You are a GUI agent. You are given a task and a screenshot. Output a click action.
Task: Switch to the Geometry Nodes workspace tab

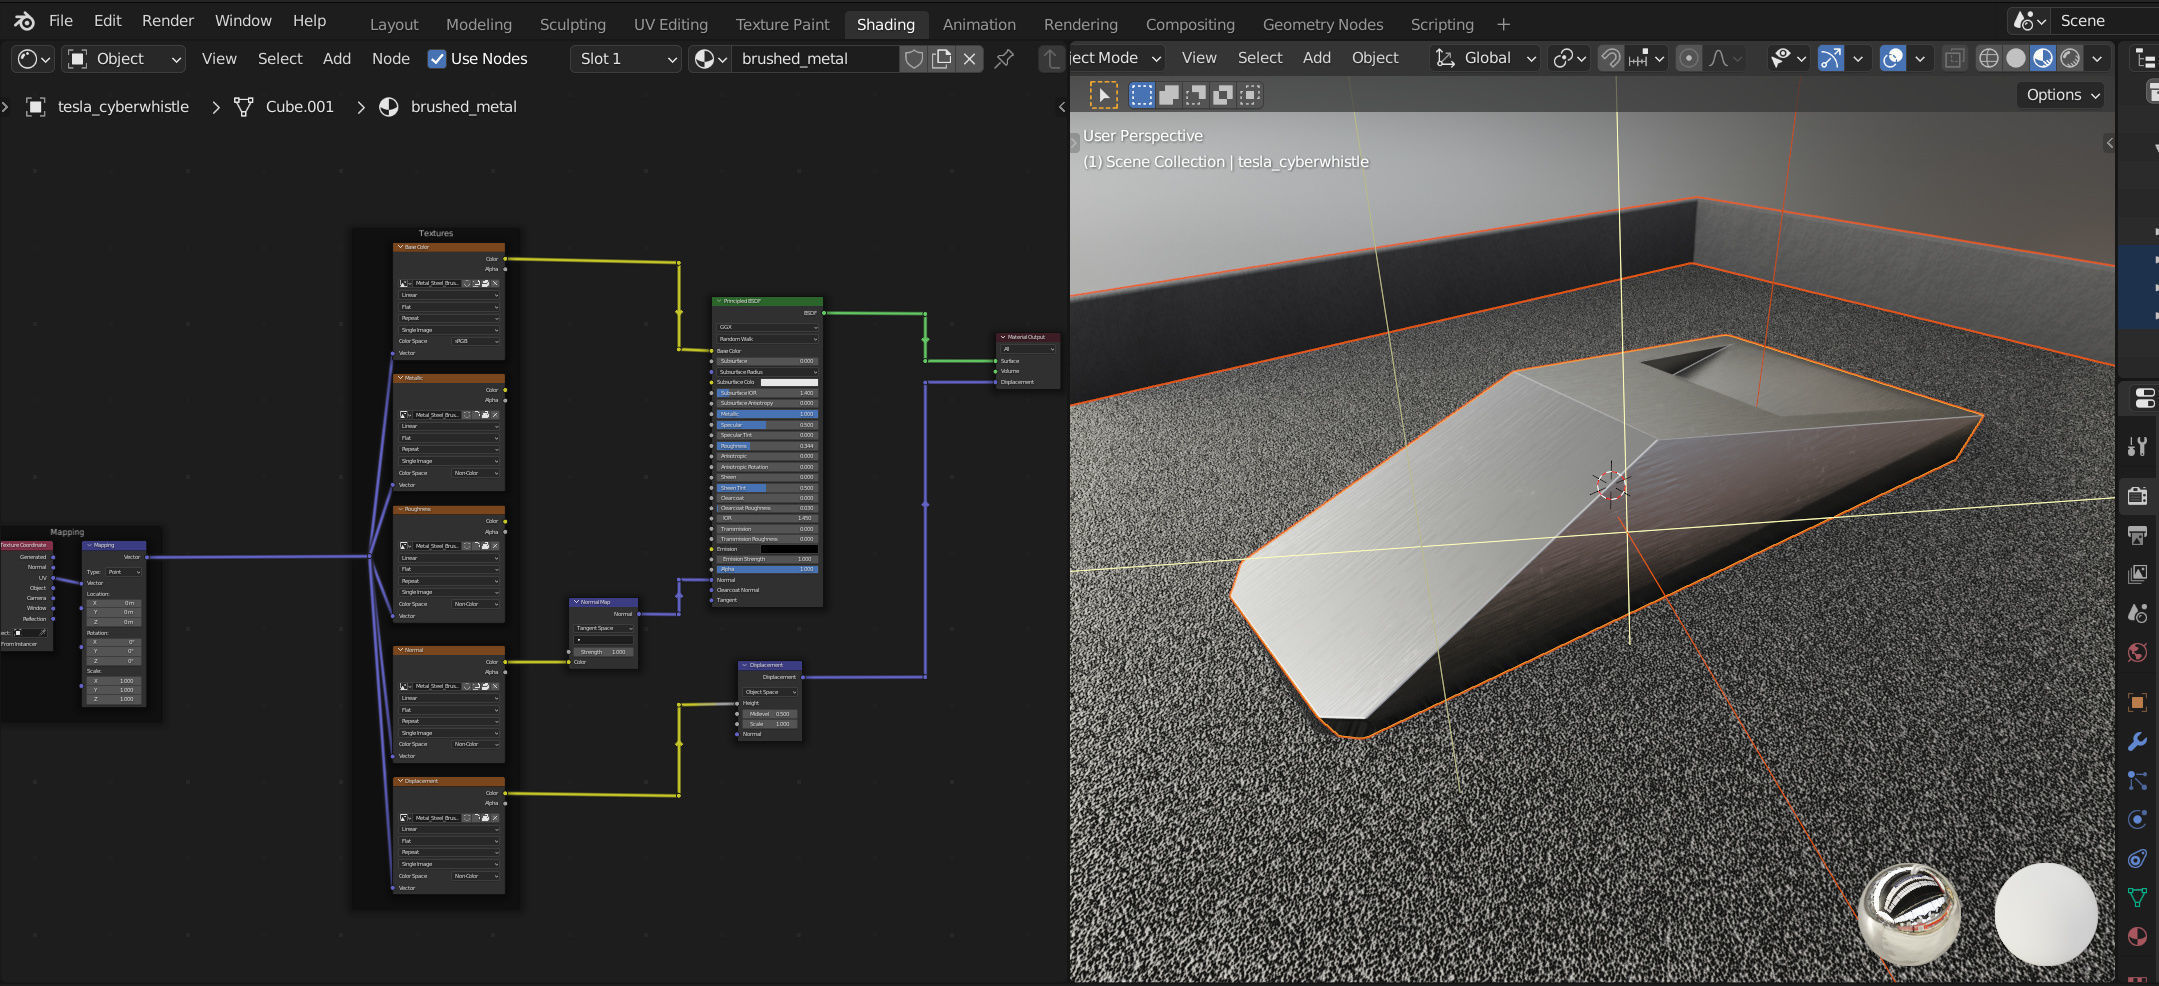coord(1323,24)
